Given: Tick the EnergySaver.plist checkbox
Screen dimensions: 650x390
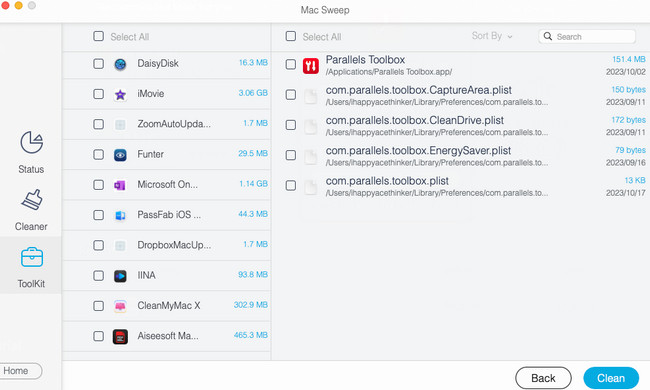Looking at the screenshot, I should coord(291,155).
